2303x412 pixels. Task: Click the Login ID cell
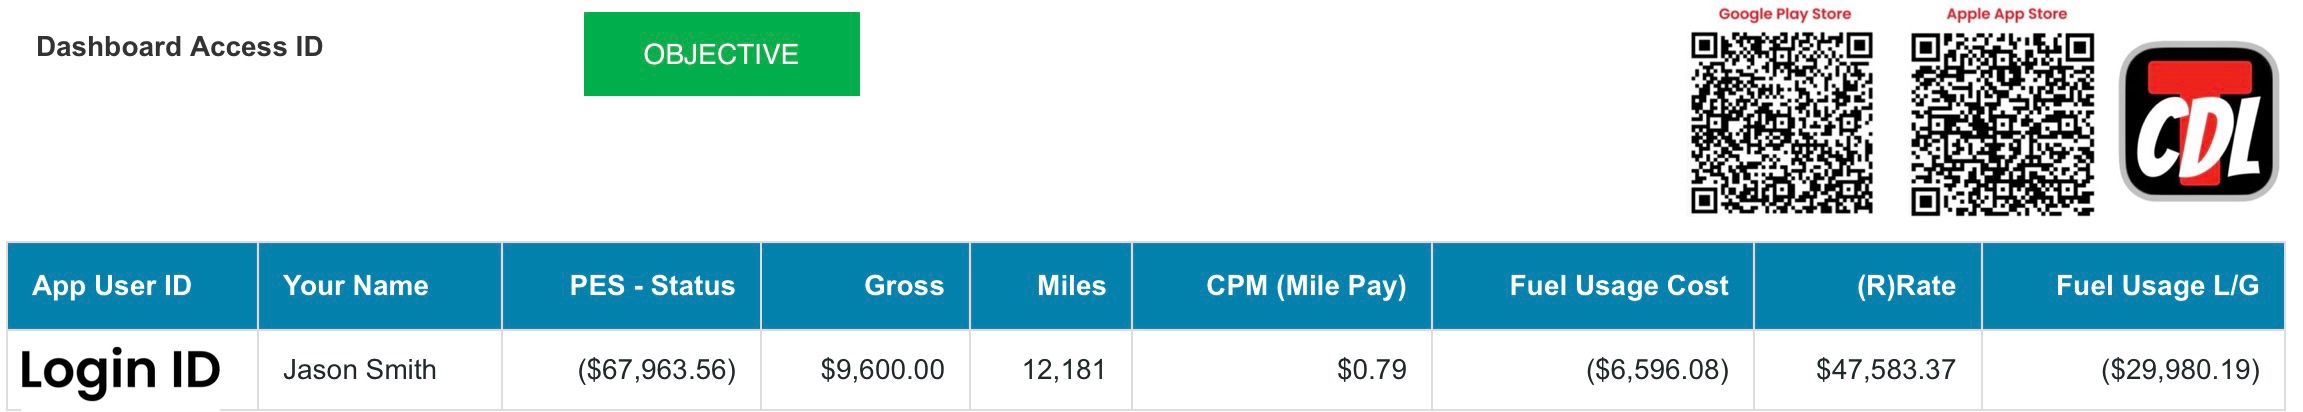(120, 370)
